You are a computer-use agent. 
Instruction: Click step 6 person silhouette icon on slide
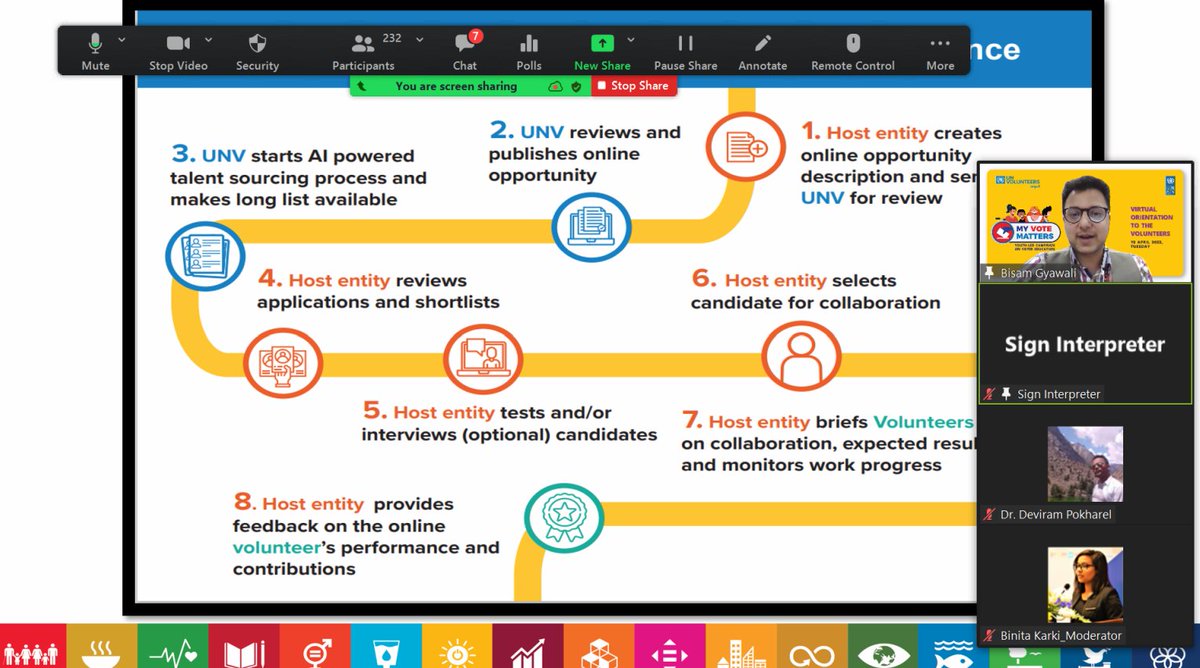[x=801, y=358]
